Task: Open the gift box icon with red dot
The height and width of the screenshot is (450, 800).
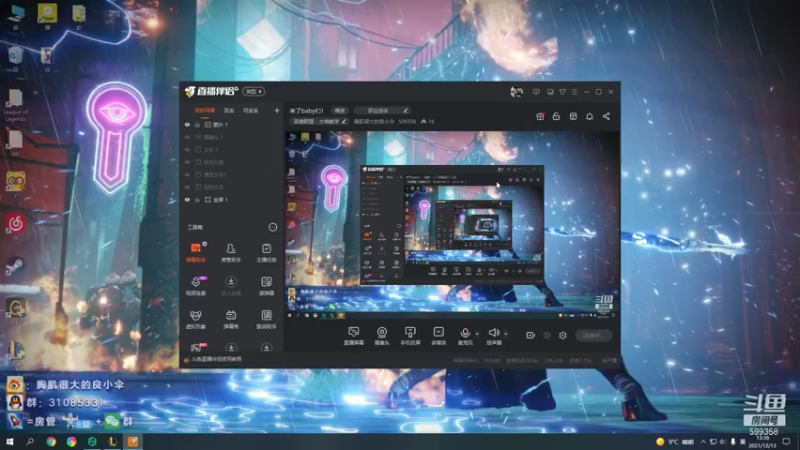Action: pos(540,116)
